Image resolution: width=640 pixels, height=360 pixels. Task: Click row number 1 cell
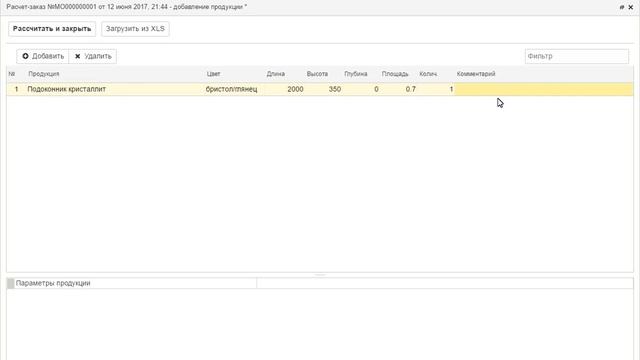(x=16, y=89)
